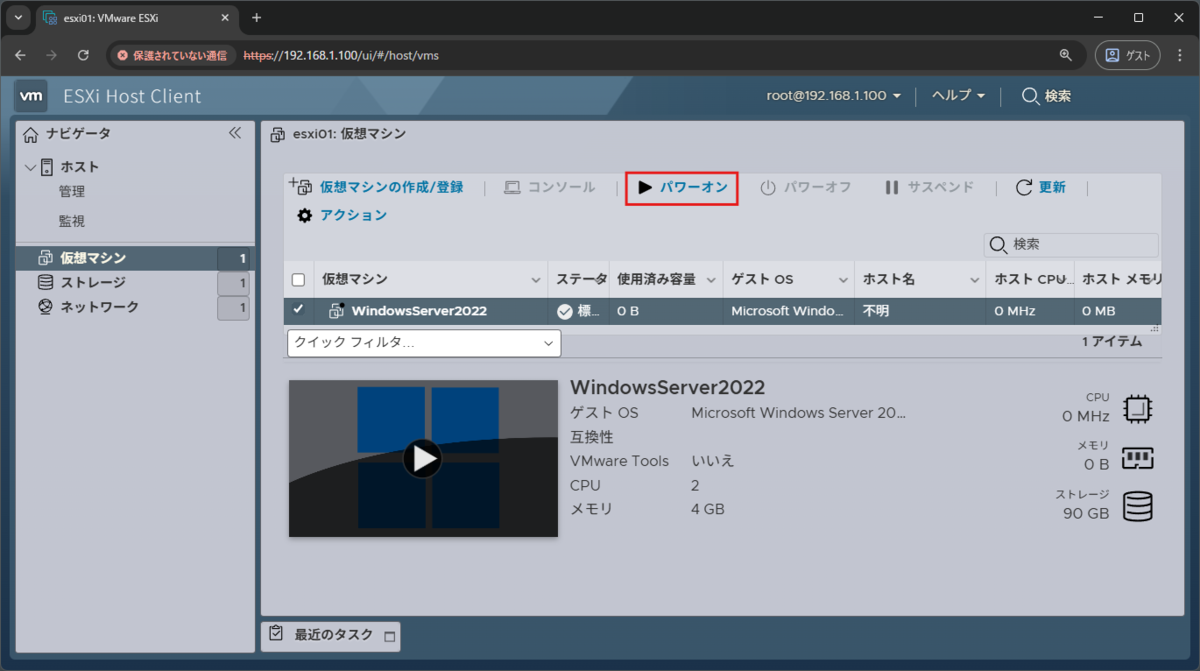The width and height of the screenshot is (1200, 671).
Task: Click the status checkmark icon in VM row
Action: coord(564,311)
